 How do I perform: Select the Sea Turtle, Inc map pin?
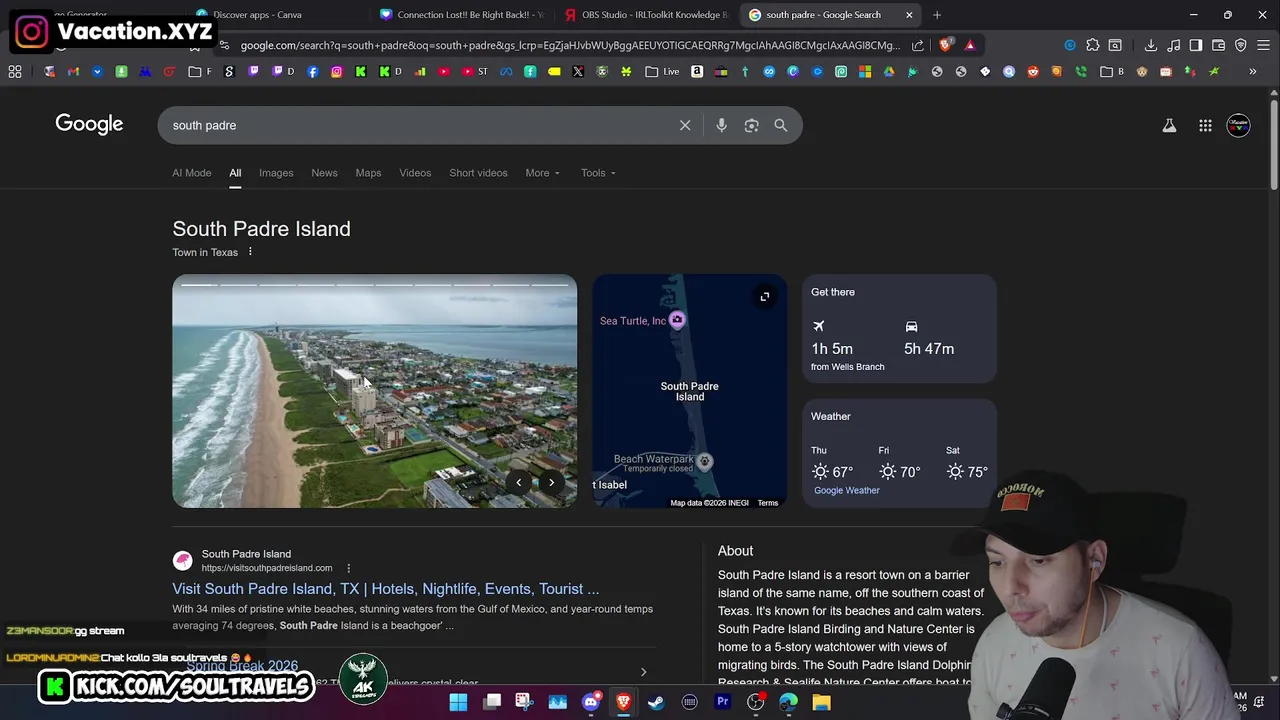(677, 320)
